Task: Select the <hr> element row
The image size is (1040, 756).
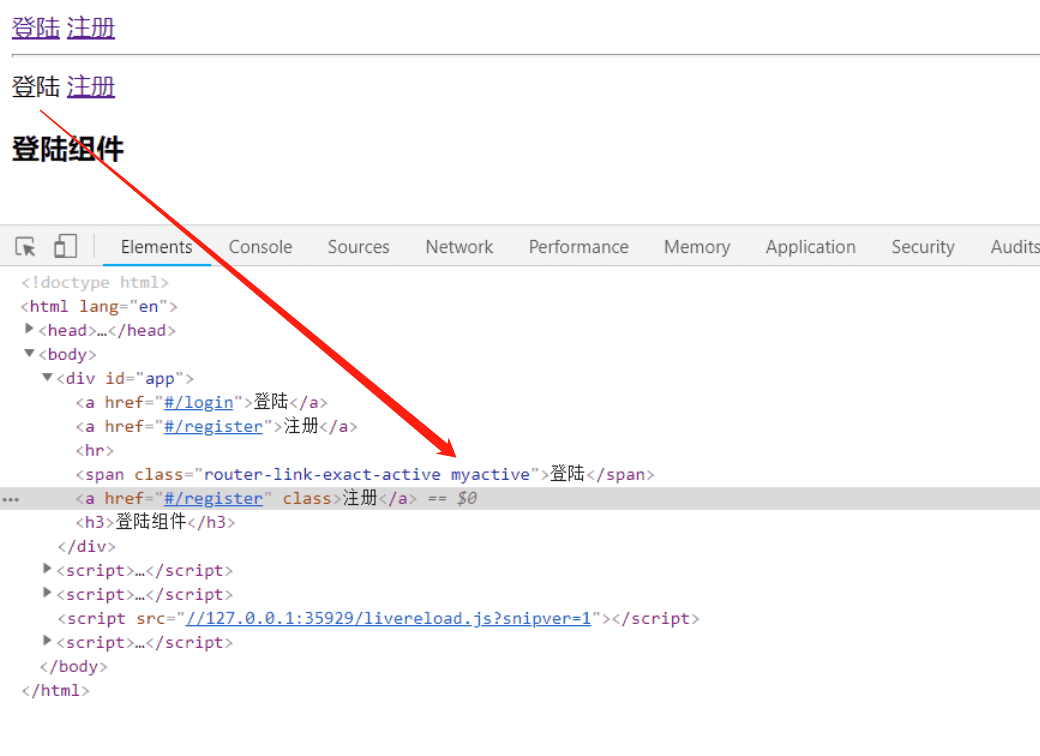Action: [x=94, y=451]
